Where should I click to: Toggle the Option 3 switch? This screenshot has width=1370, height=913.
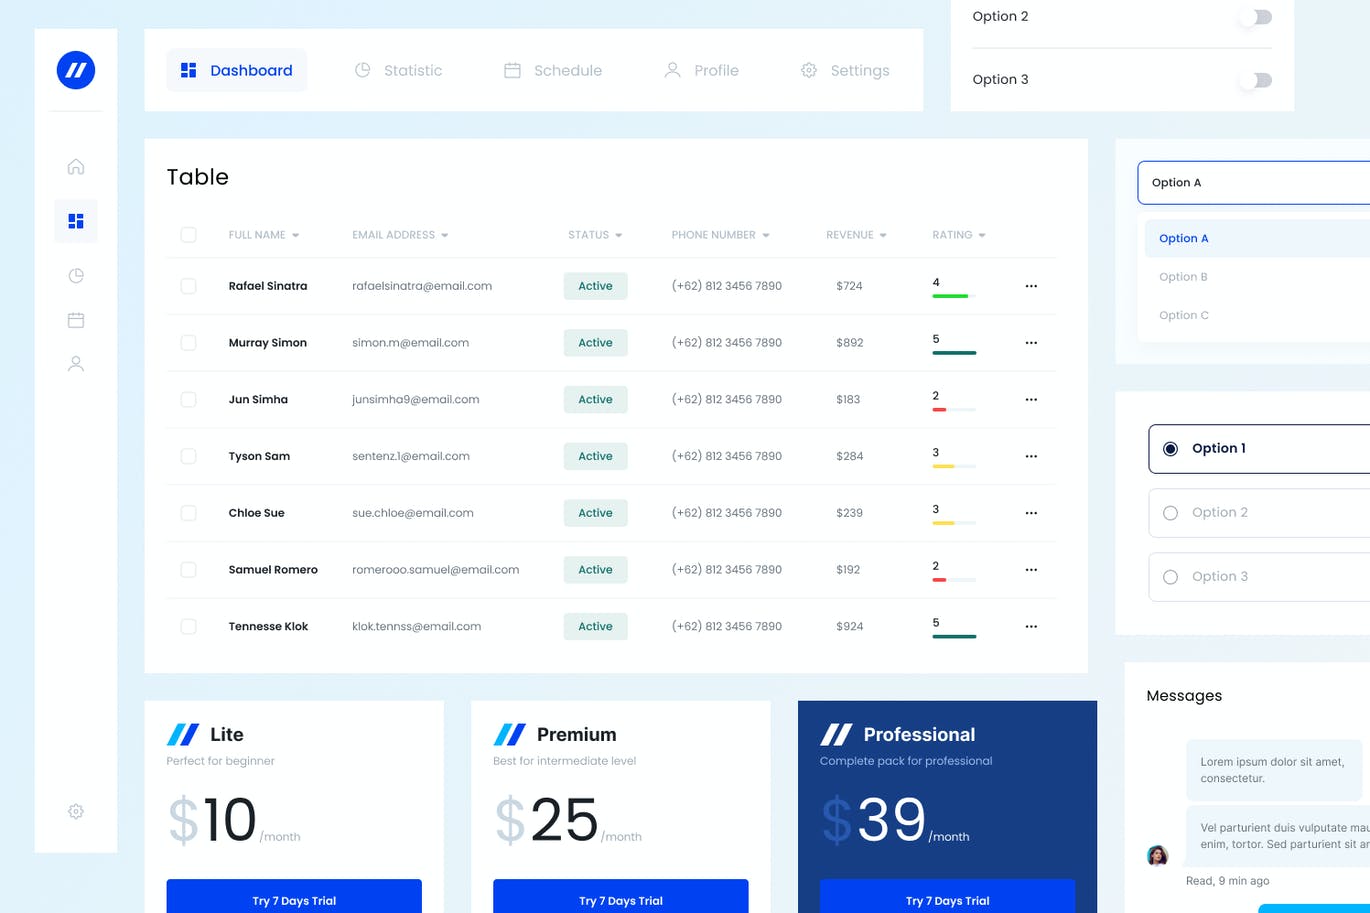[x=1257, y=80]
